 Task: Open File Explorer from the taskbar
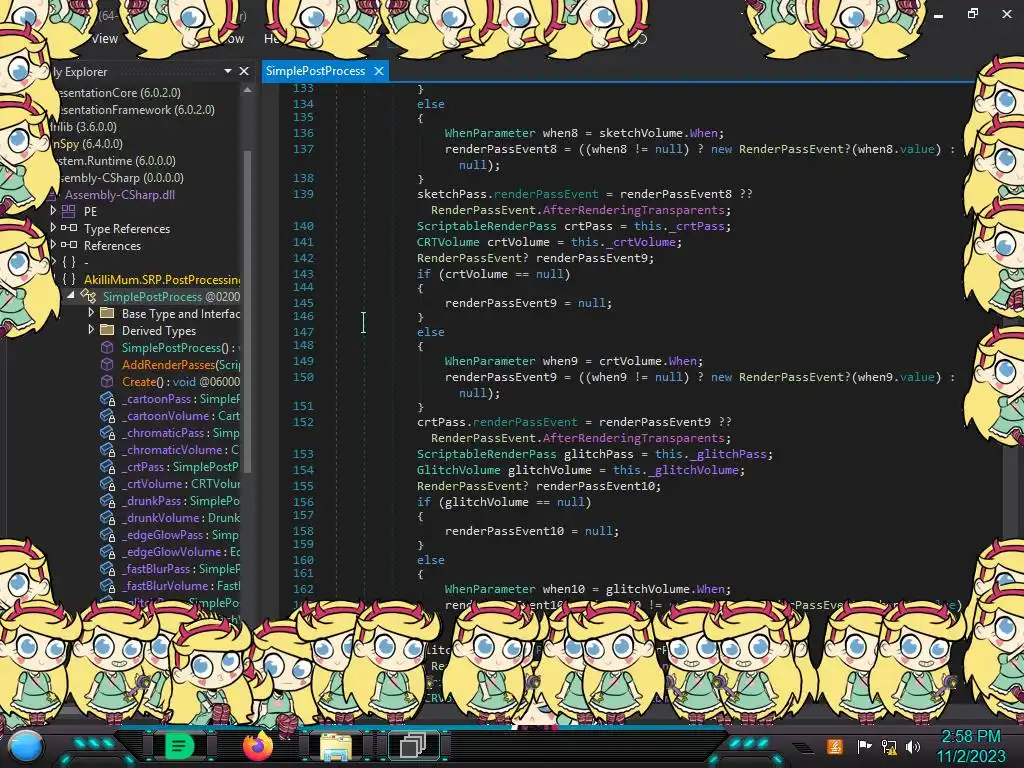tap(335, 746)
